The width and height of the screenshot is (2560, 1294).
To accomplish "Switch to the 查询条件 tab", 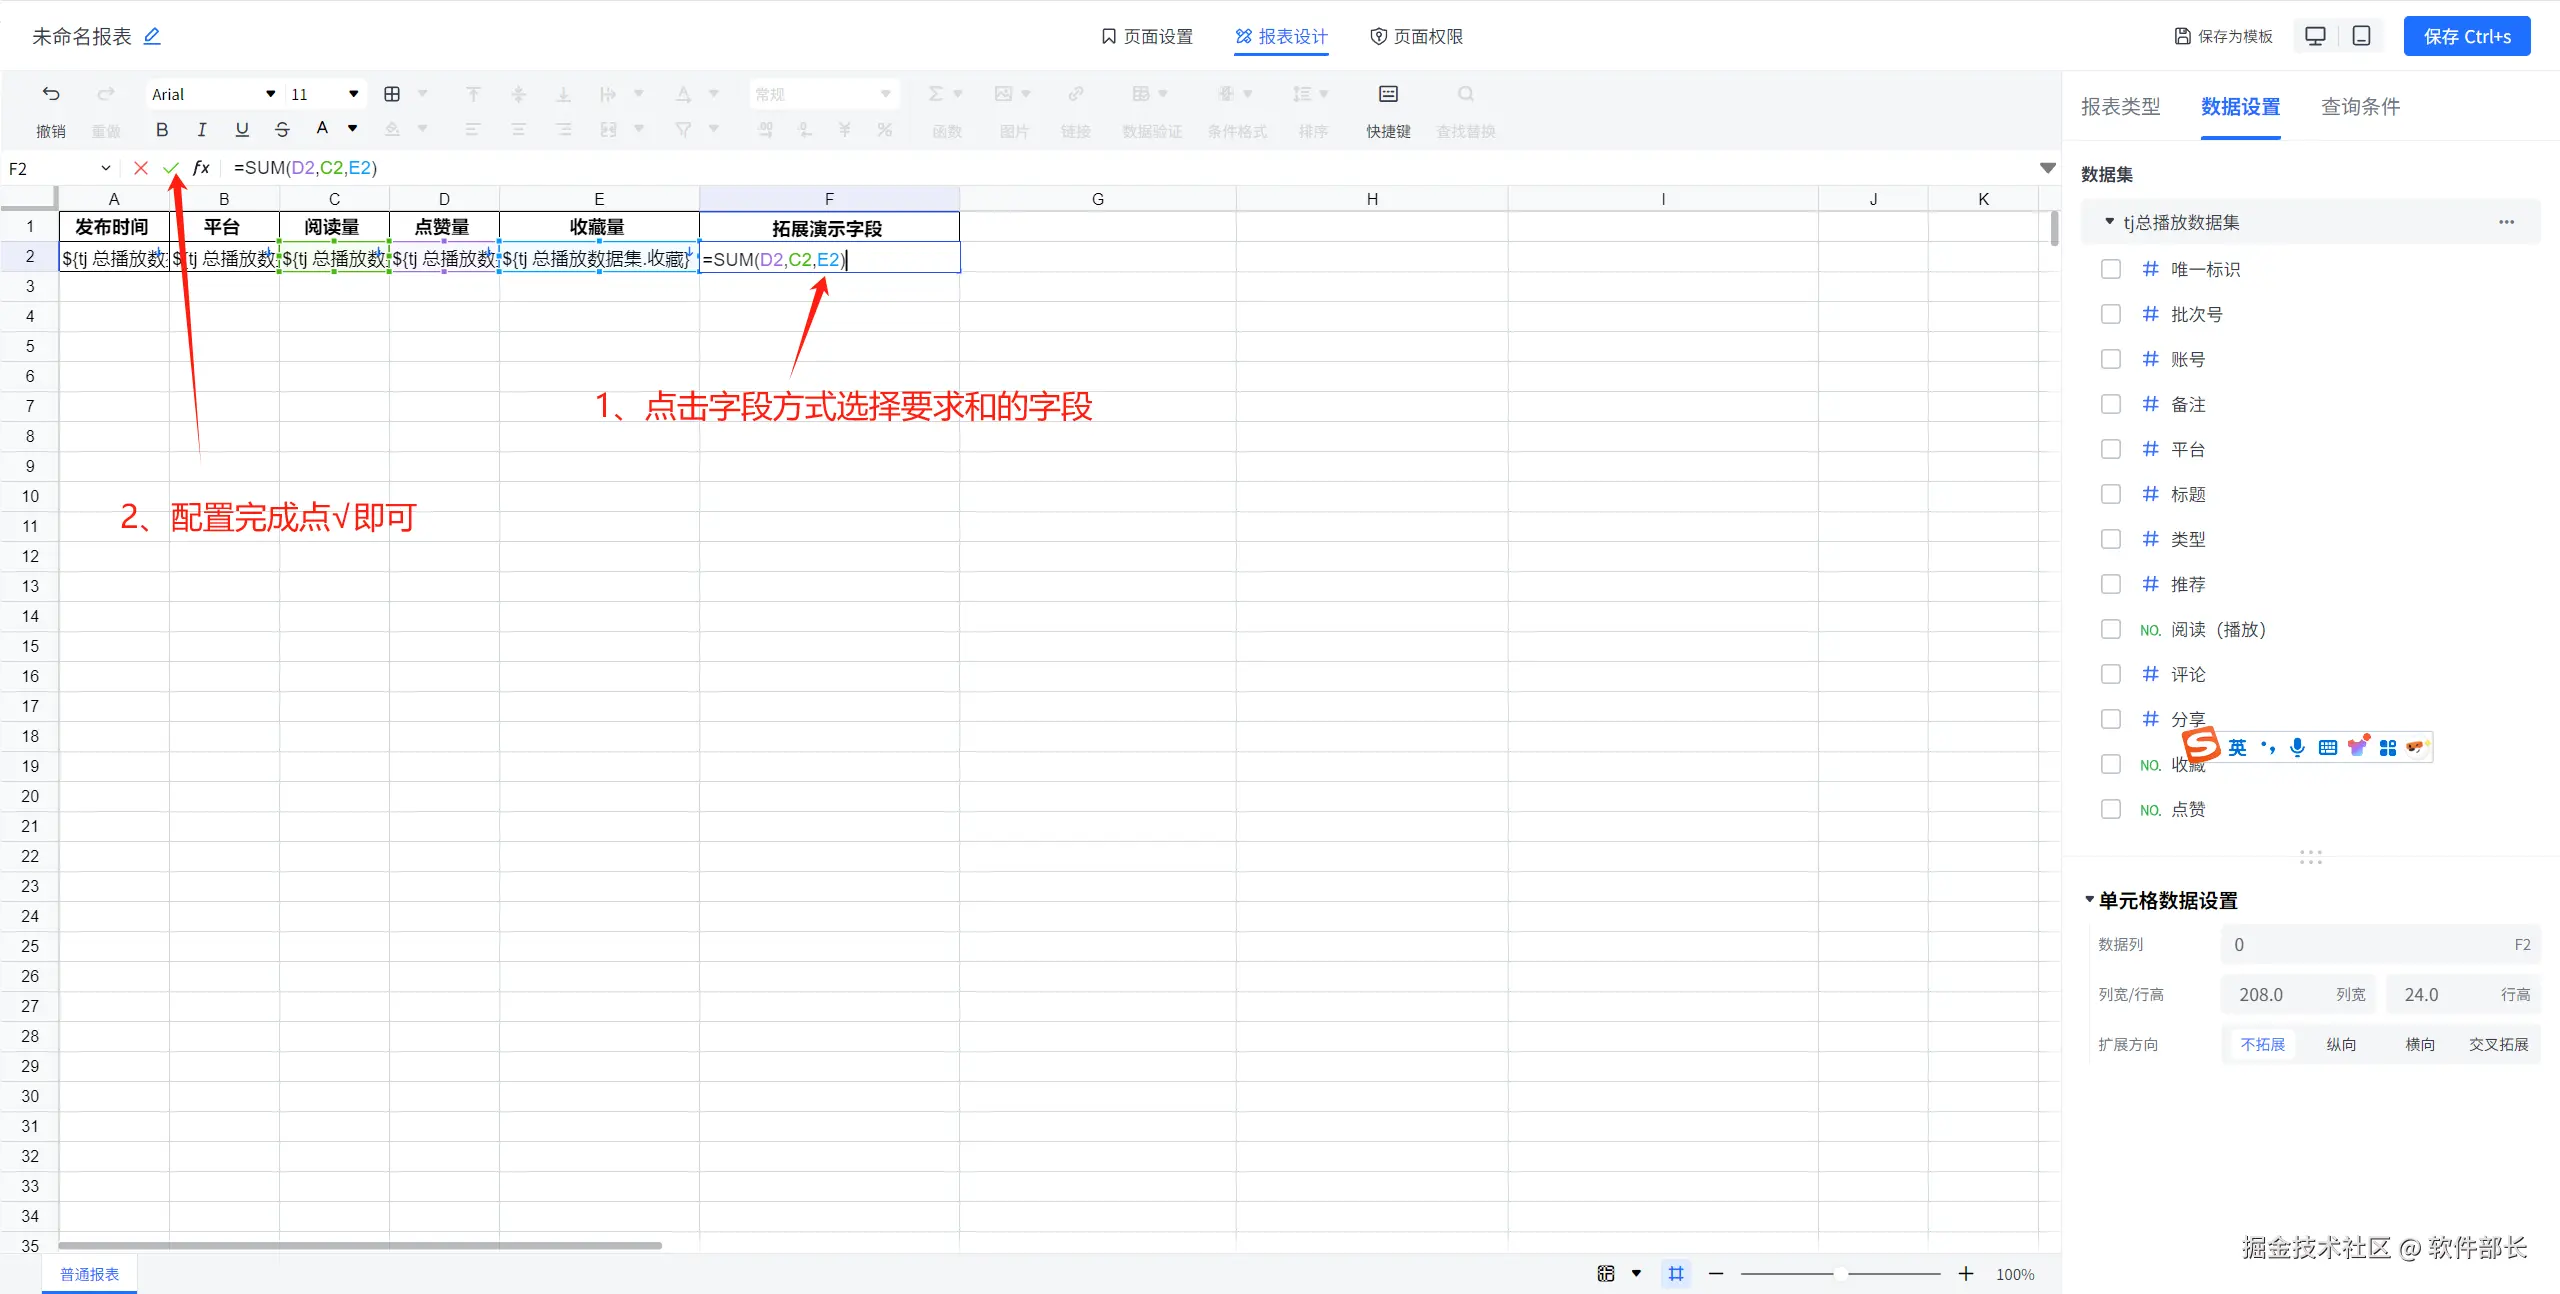I will 2360,106.
